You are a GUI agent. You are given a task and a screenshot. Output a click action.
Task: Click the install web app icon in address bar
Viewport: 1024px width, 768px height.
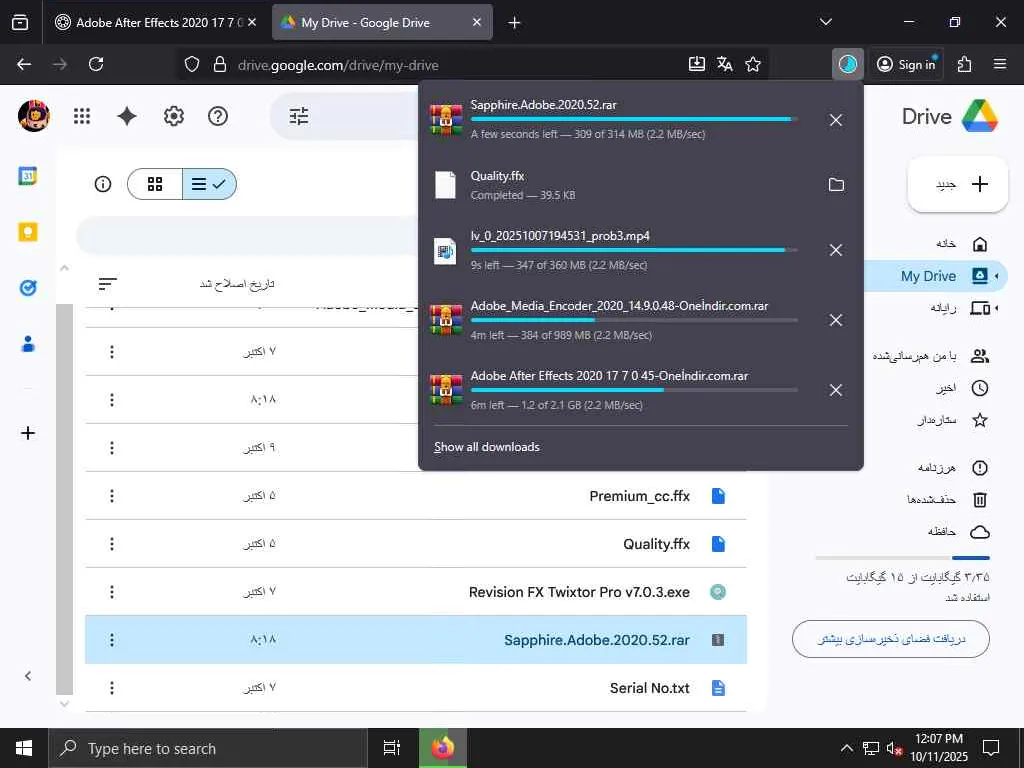[697, 64]
